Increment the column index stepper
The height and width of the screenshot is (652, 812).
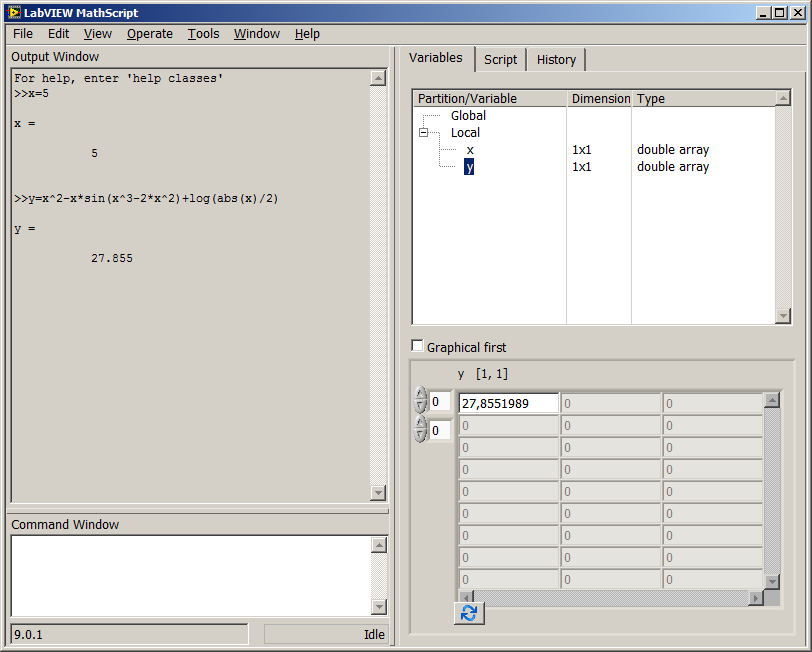tap(420, 423)
